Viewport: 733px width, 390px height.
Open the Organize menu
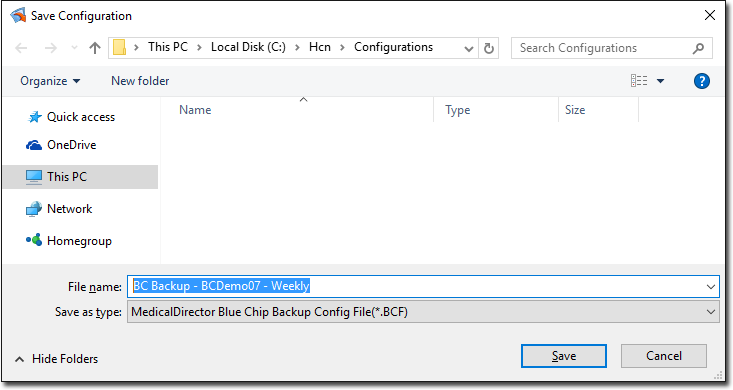pyautogui.click(x=50, y=81)
